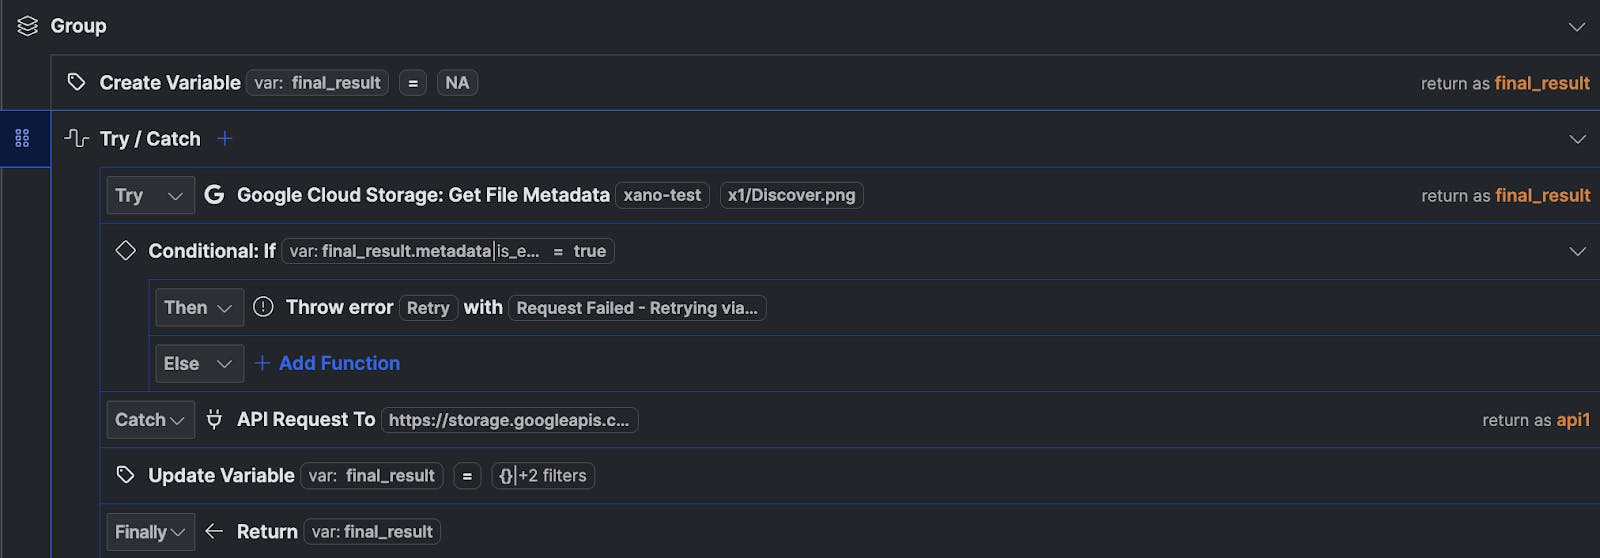Viewport: 1600px width, 558px height.
Task: Click the plus icon beside Try / Catch
Action: point(225,138)
